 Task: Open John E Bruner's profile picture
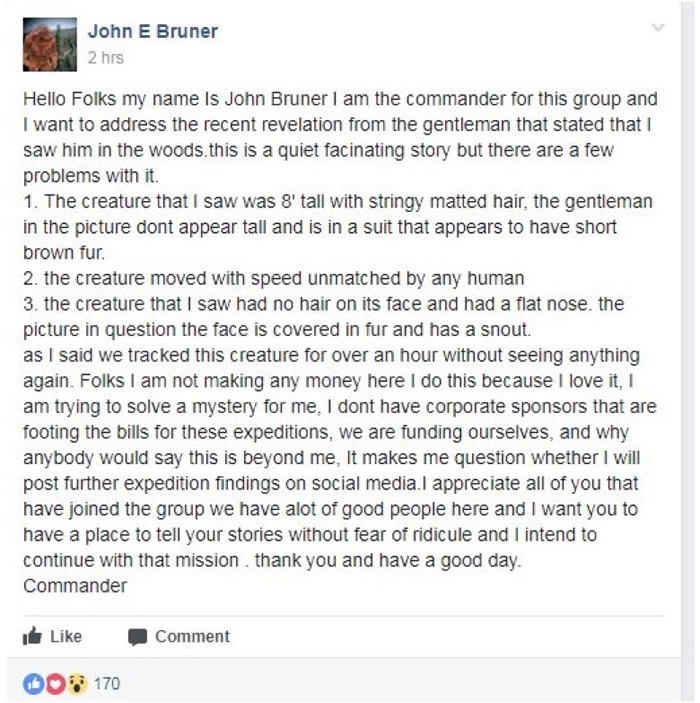50,44
